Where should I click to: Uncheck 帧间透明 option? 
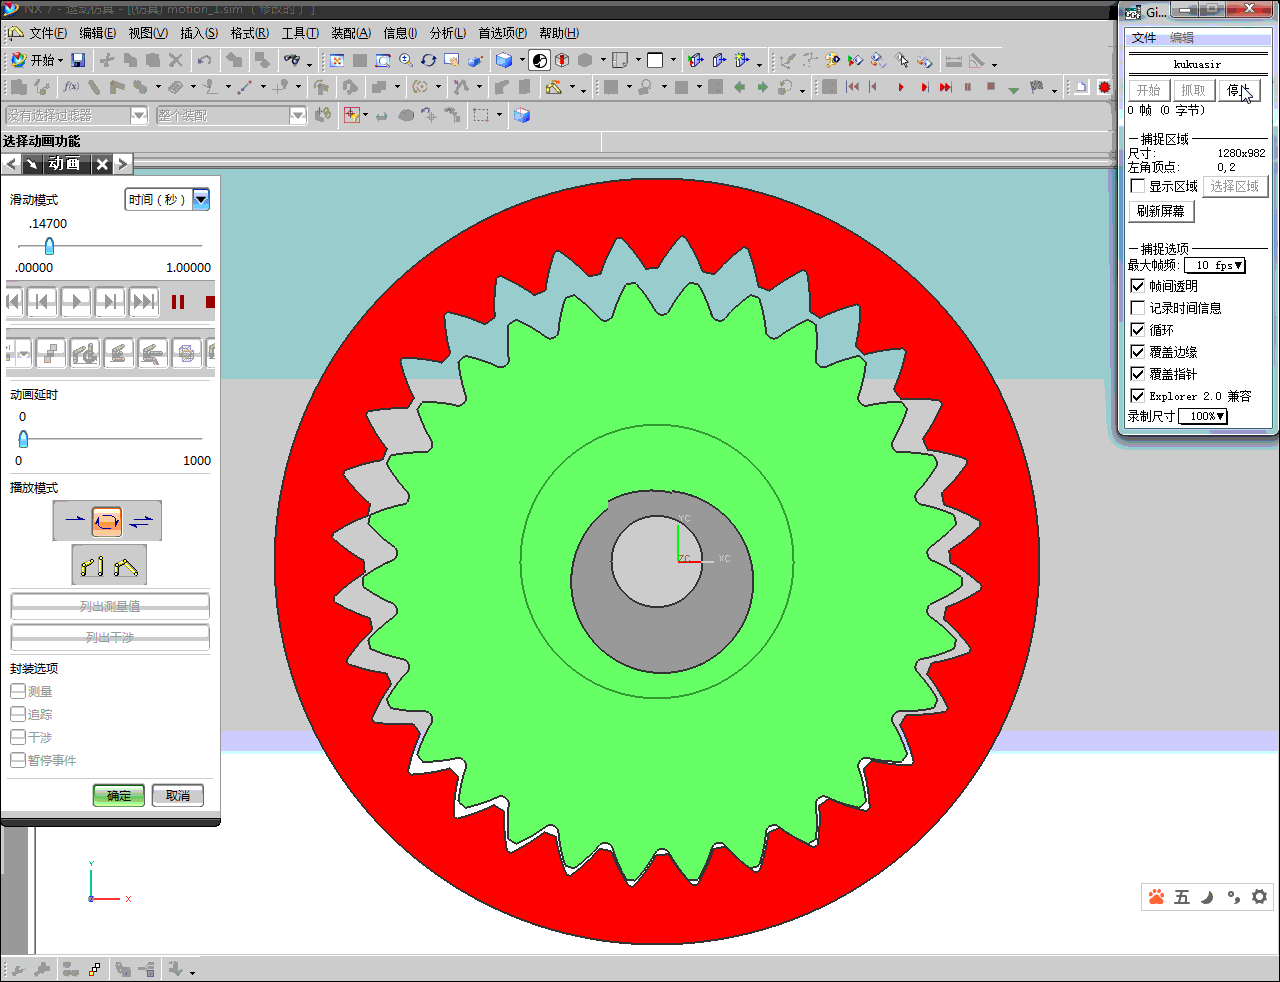click(1138, 286)
